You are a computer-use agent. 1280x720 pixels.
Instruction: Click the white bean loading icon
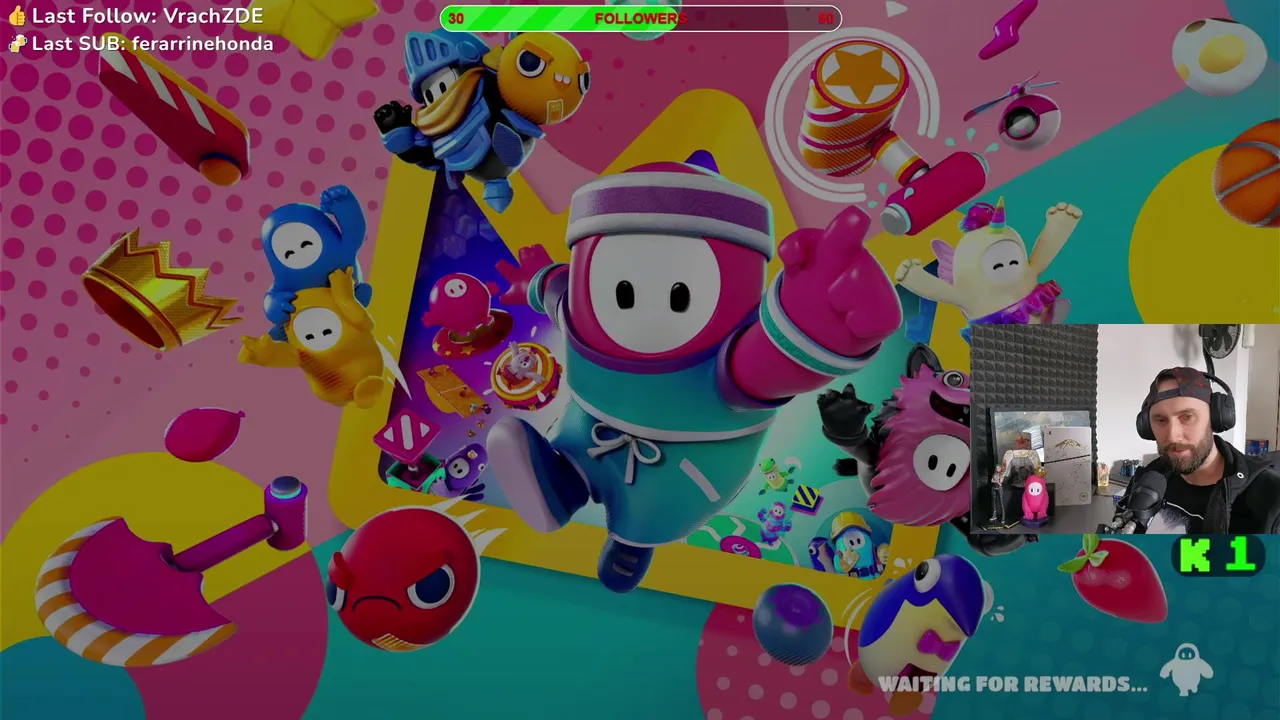tap(1187, 669)
